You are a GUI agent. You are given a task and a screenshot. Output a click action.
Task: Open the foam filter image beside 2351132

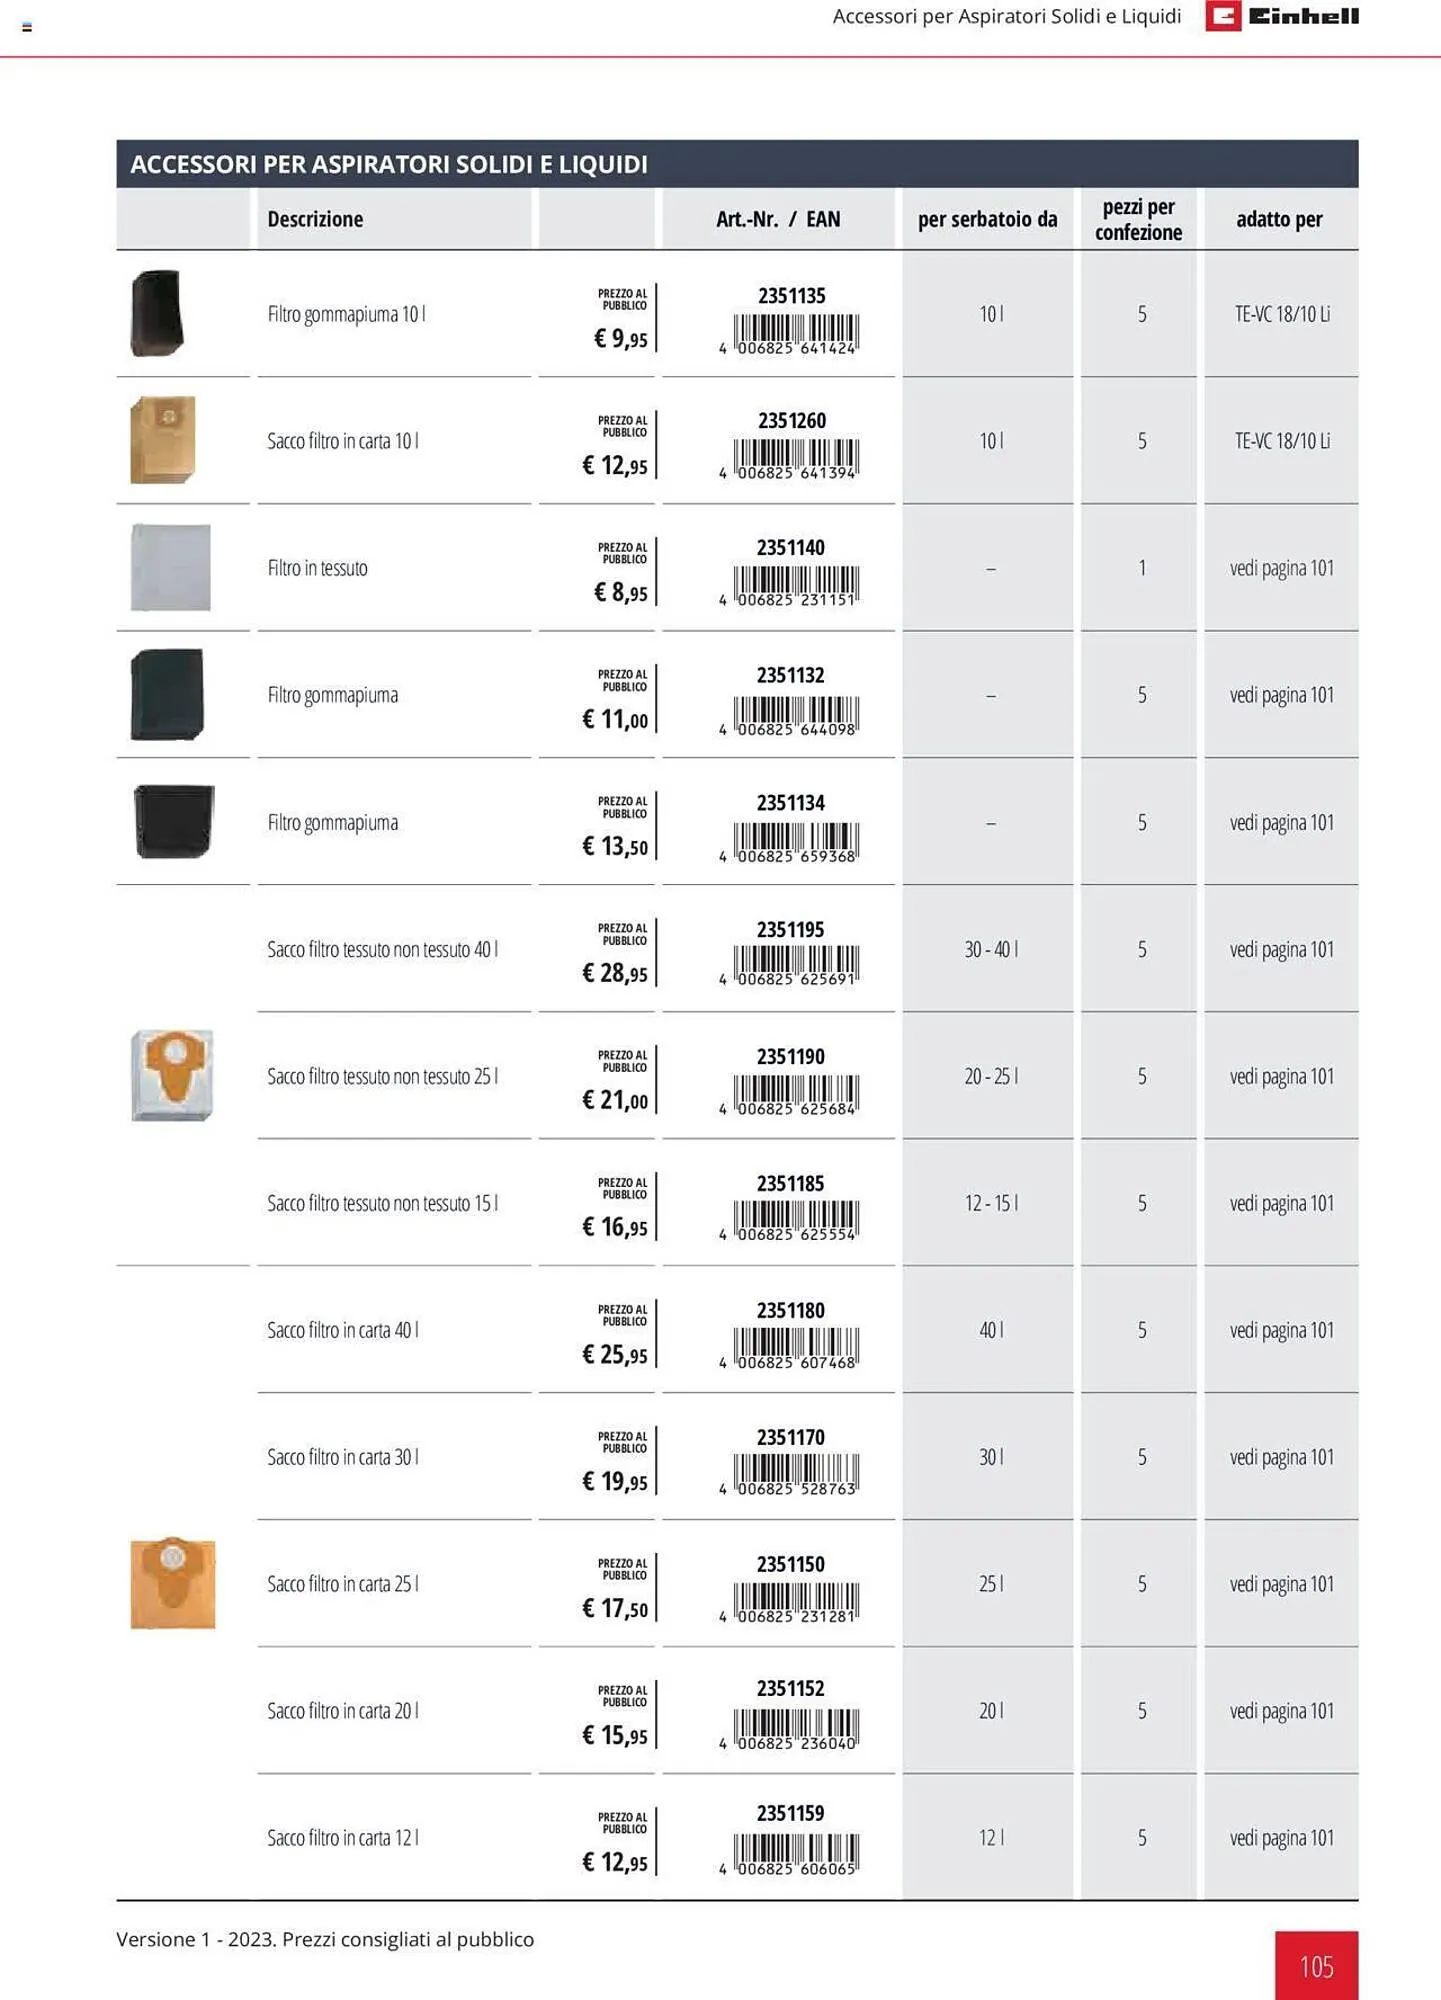click(167, 694)
